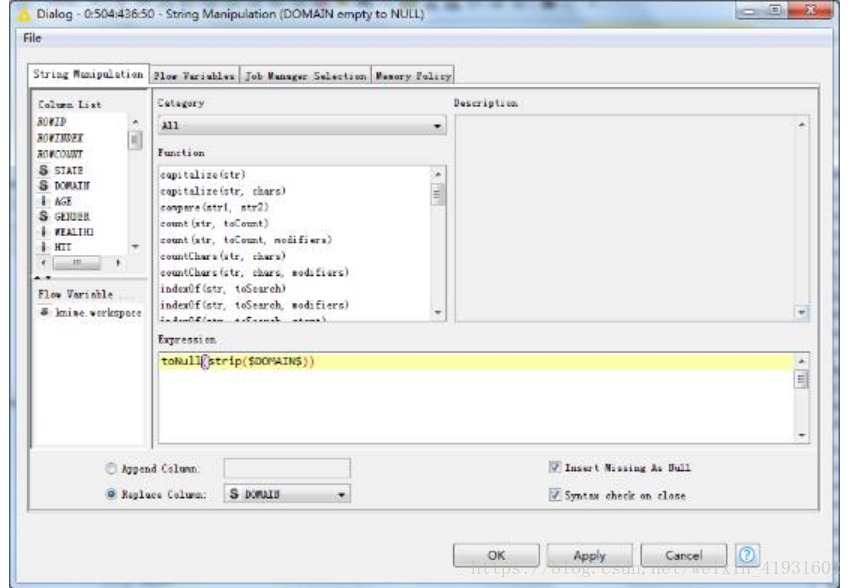Close the dialog window
This screenshot has height=588, width=852.
point(810,10)
